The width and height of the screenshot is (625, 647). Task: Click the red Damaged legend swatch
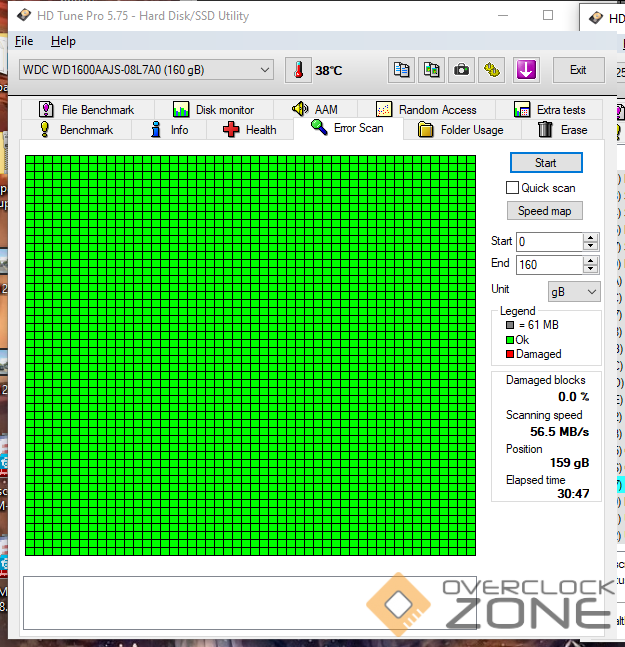510,354
